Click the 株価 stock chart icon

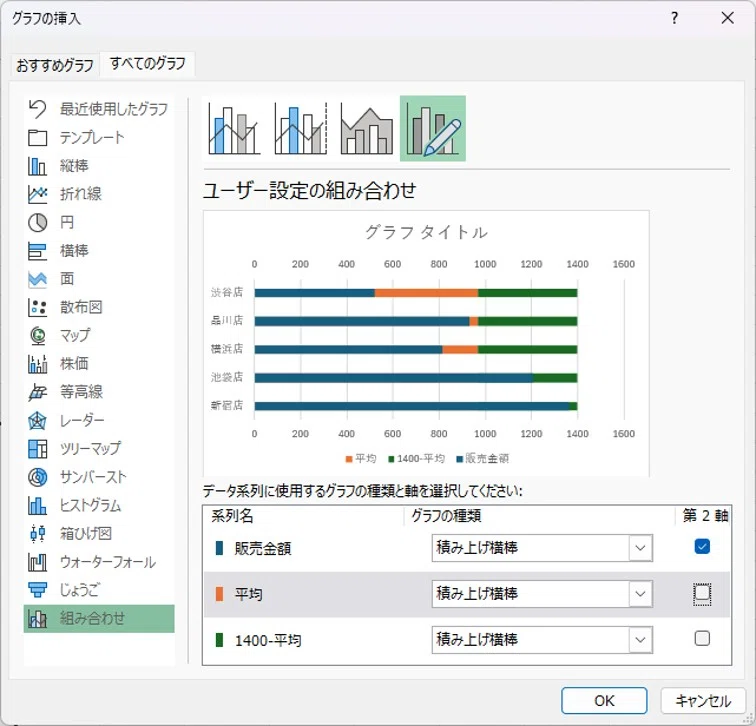point(37,364)
